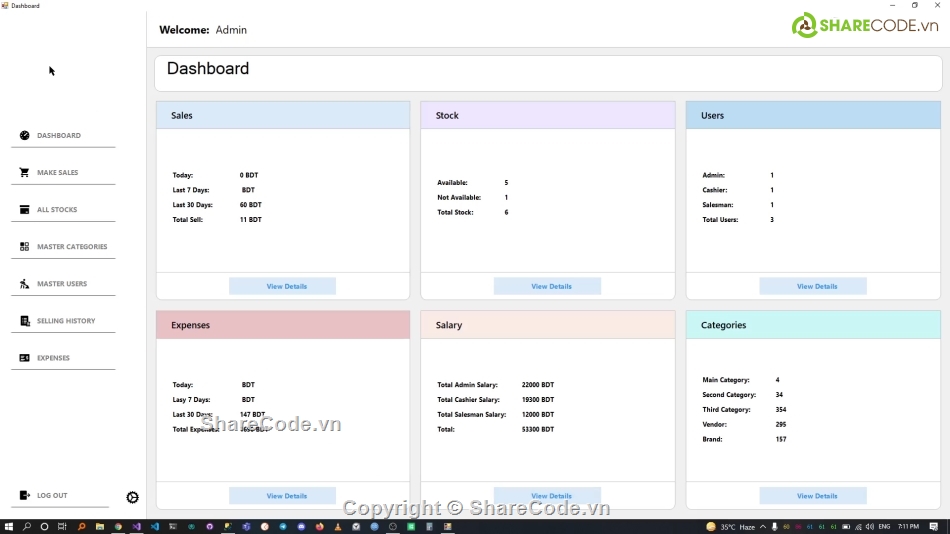This screenshot has width=950, height=534.
Task: Open the Expenses sidebar label
Action: pos(53,358)
